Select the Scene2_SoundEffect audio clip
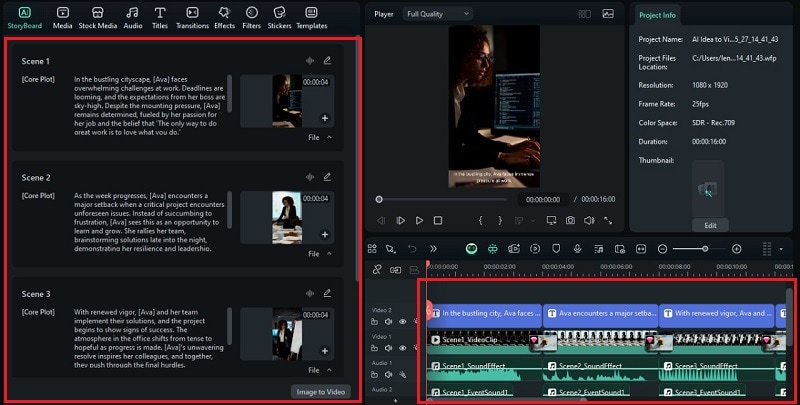 point(601,369)
